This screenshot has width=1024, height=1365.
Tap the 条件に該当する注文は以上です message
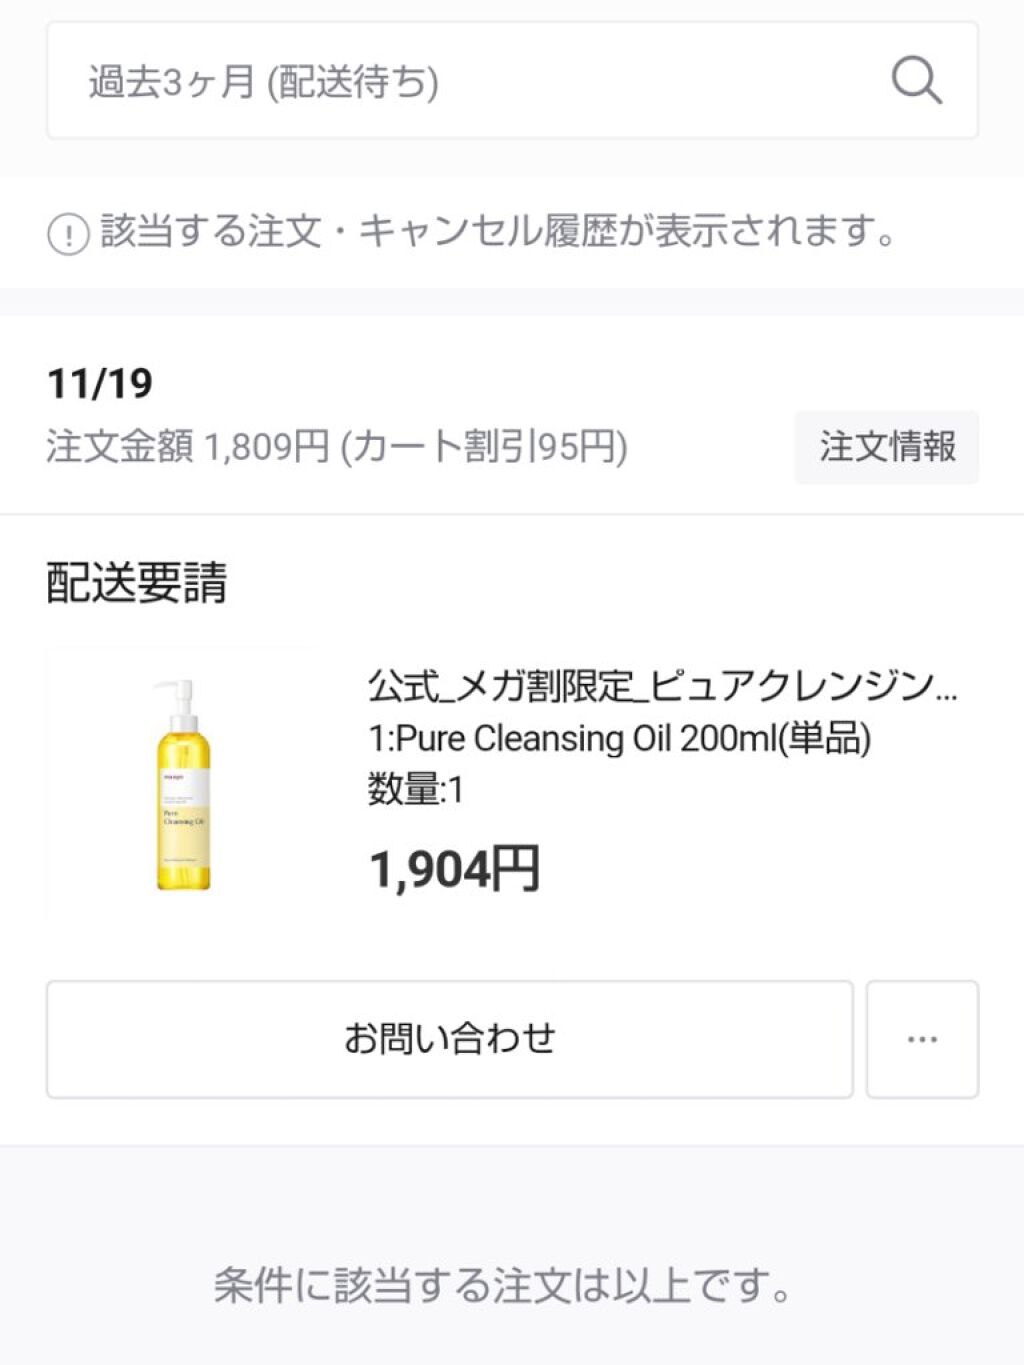pyautogui.click(x=502, y=1285)
